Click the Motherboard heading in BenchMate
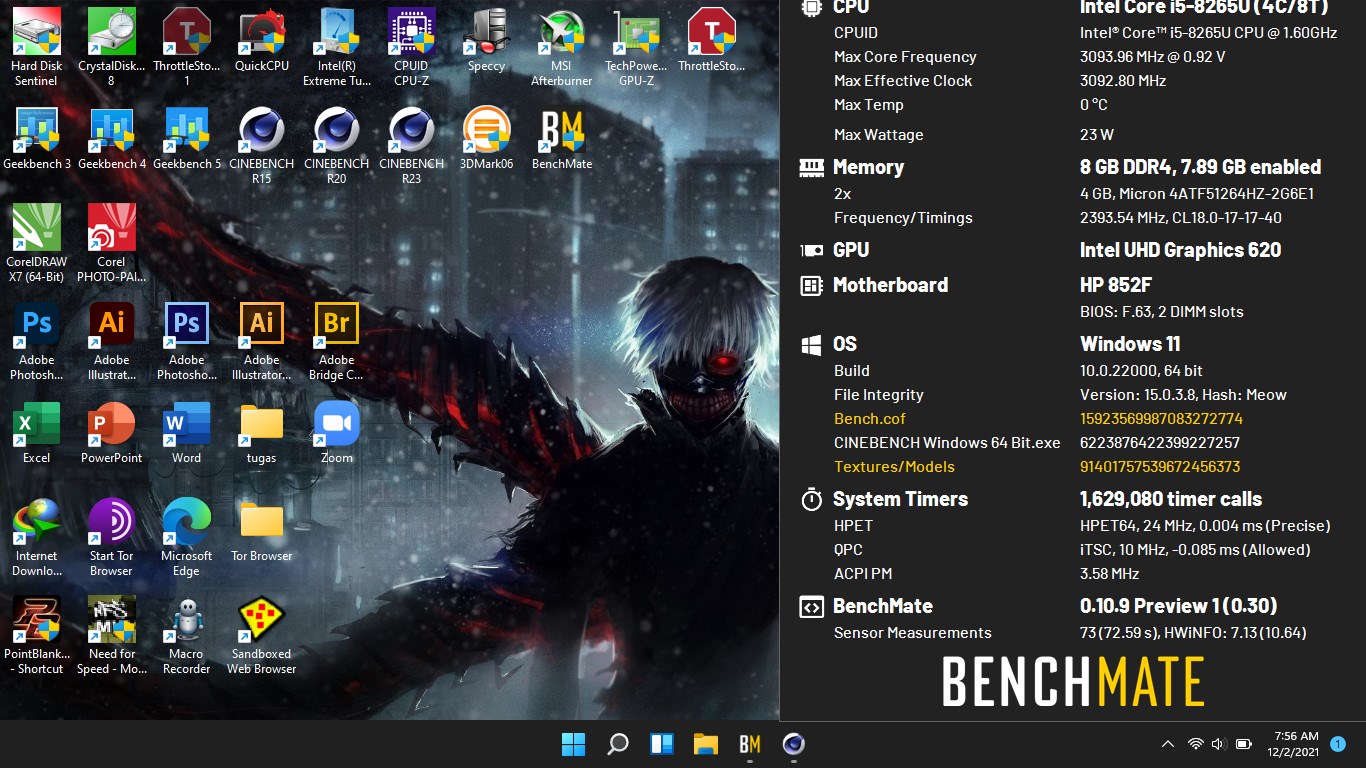This screenshot has width=1366, height=768. pos(890,285)
